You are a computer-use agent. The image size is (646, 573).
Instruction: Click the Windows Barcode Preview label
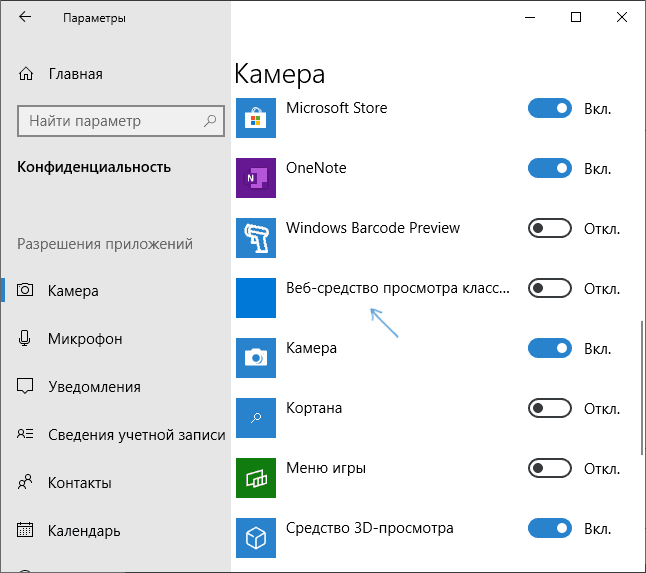(x=373, y=228)
